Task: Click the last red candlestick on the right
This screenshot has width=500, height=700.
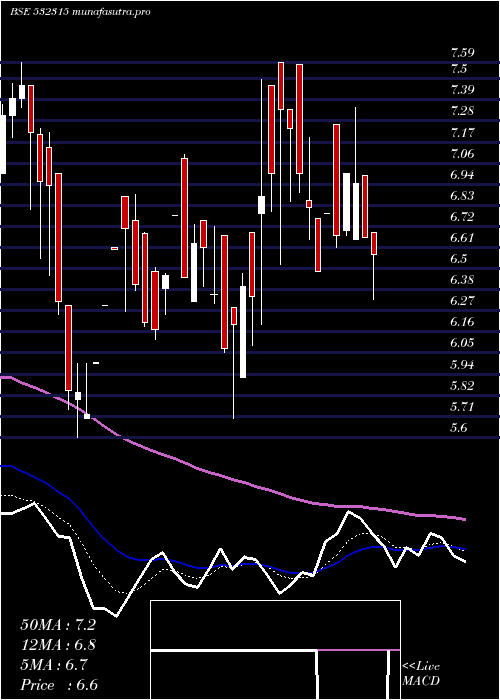Action: point(374,243)
